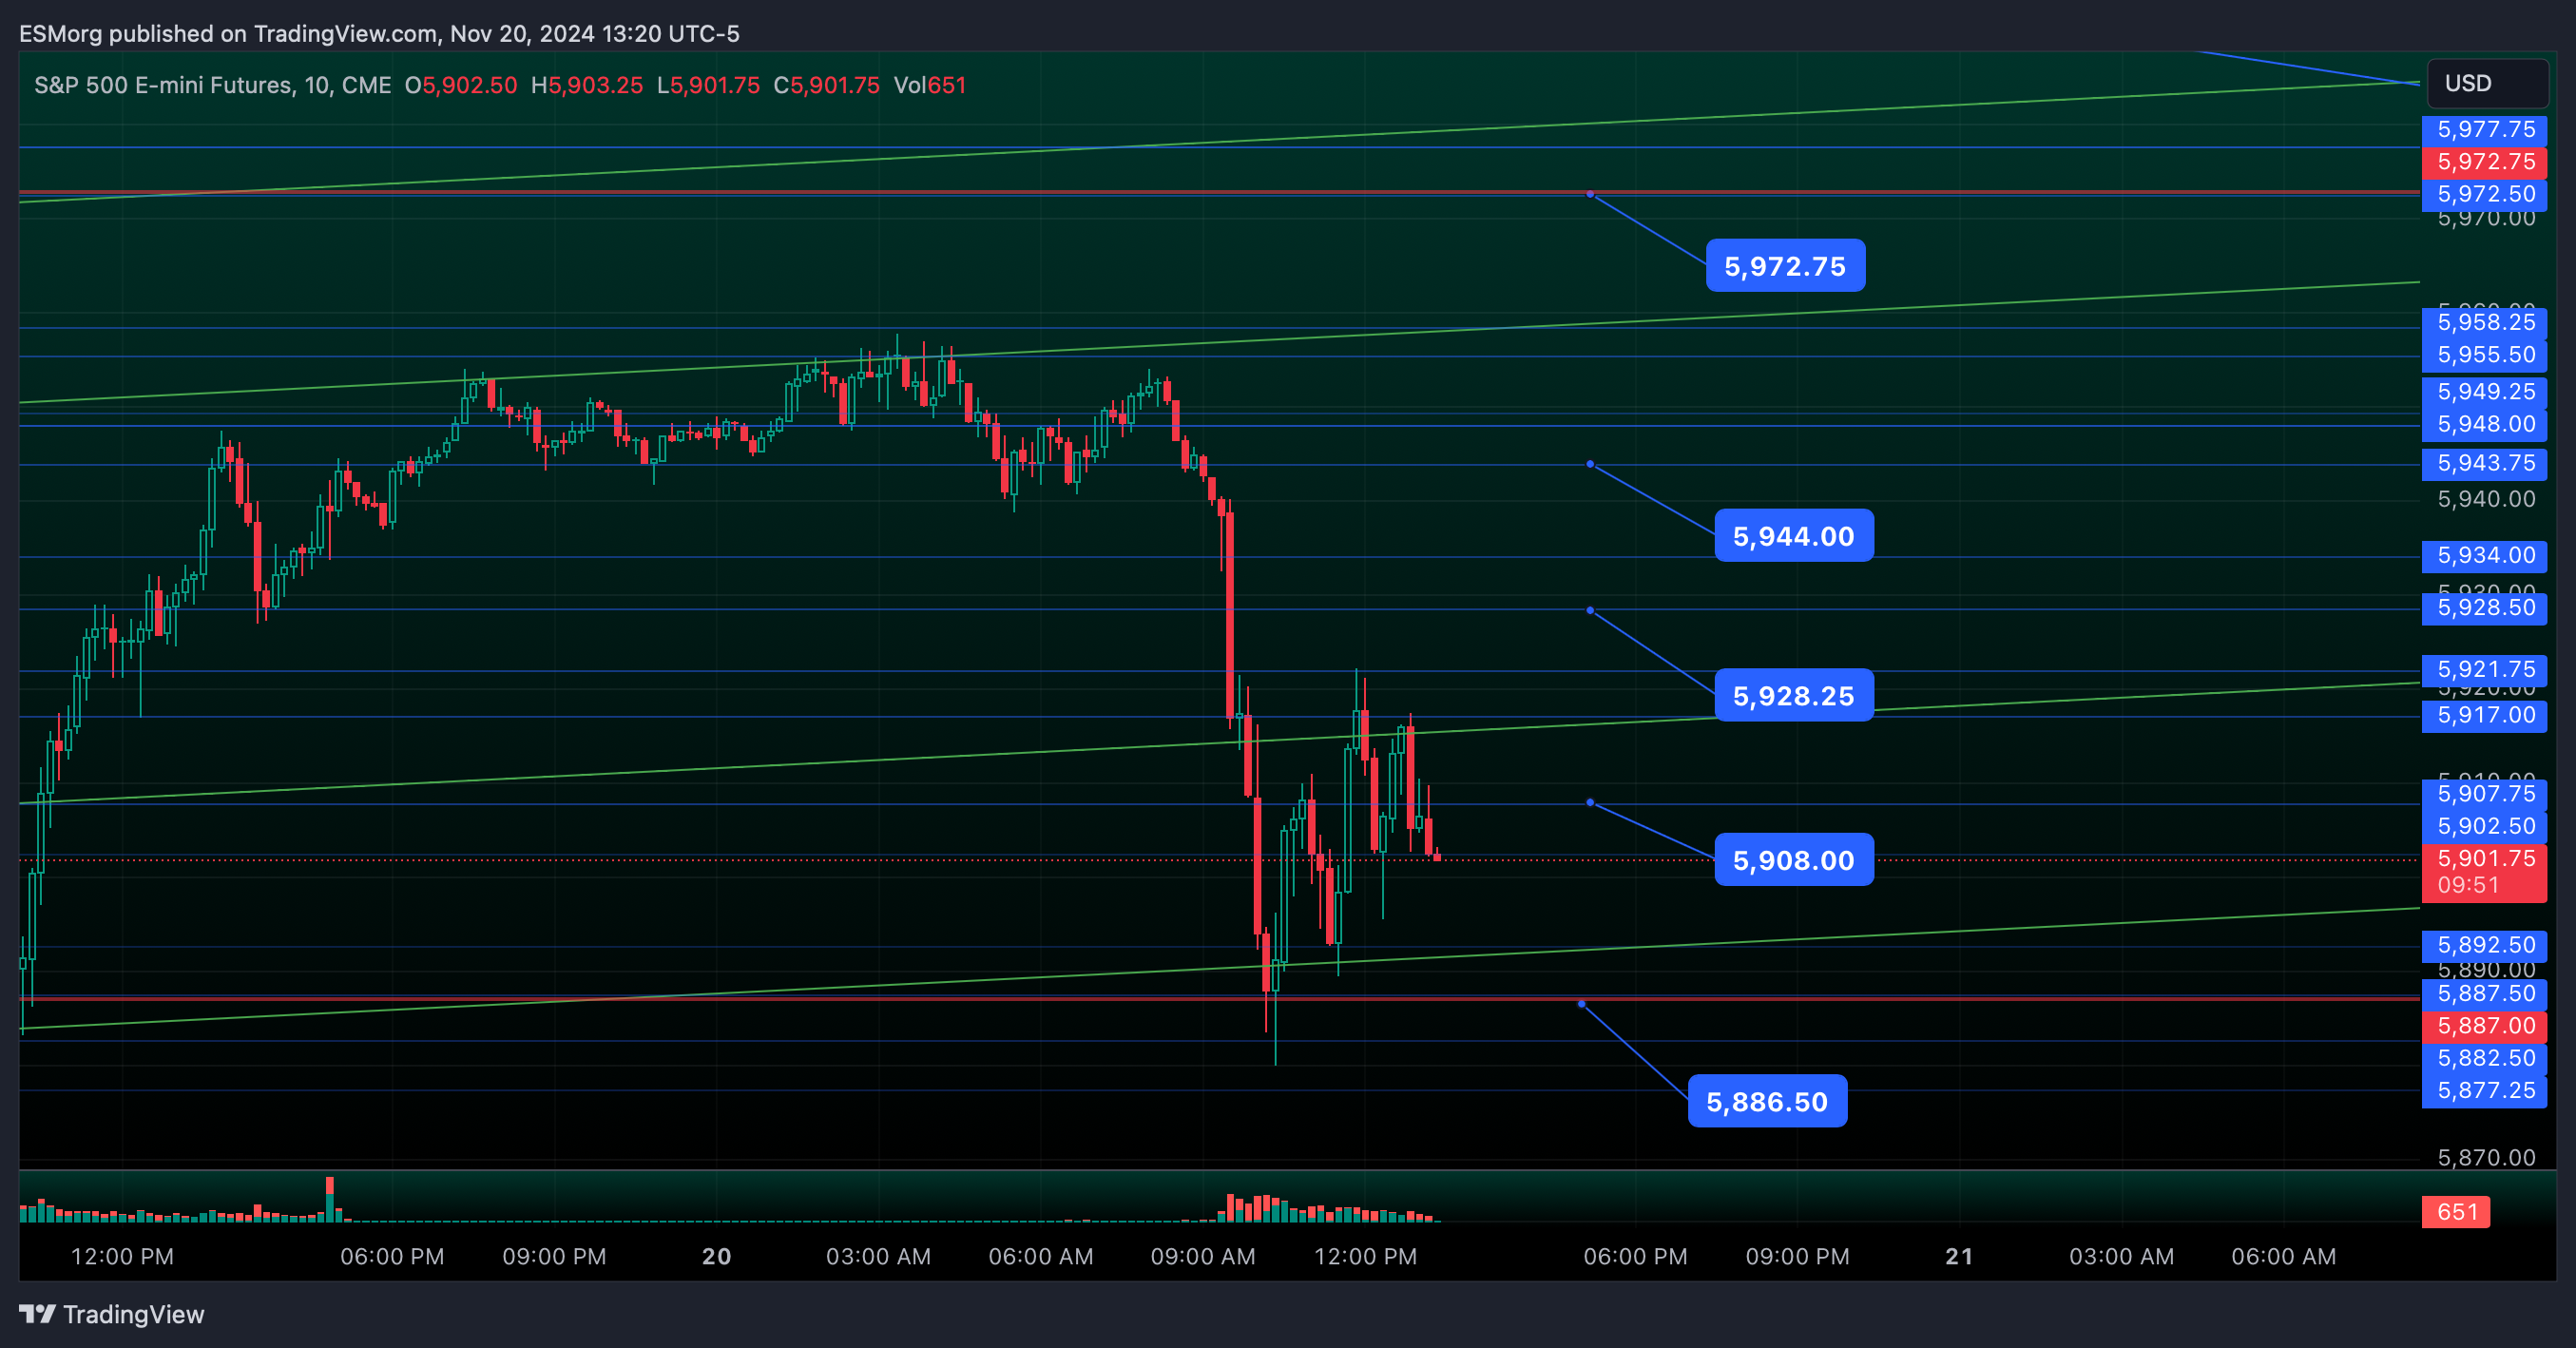Select the 5,928.50 price axis tag
The height and width of the screenshot is (1348, 2576).
[2484, 608]
